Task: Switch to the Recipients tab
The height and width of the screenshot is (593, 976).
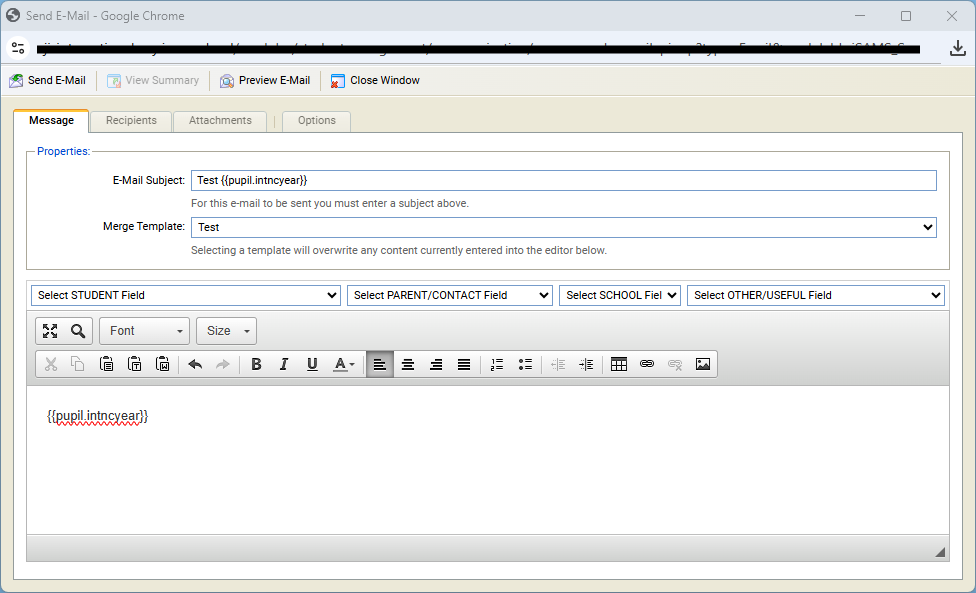Action: [131, 120]
